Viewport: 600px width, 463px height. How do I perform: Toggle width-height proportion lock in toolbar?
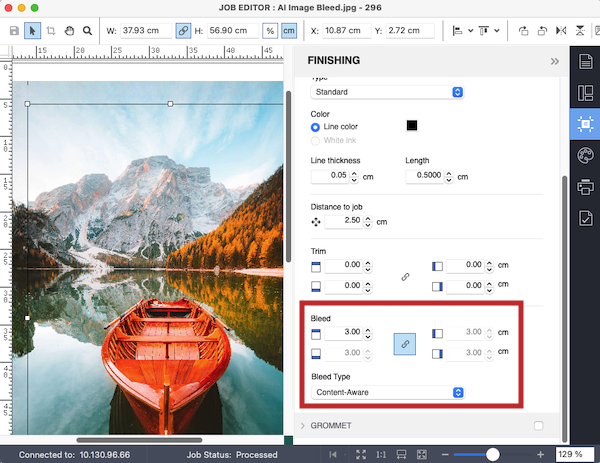[x=183, y=31]
